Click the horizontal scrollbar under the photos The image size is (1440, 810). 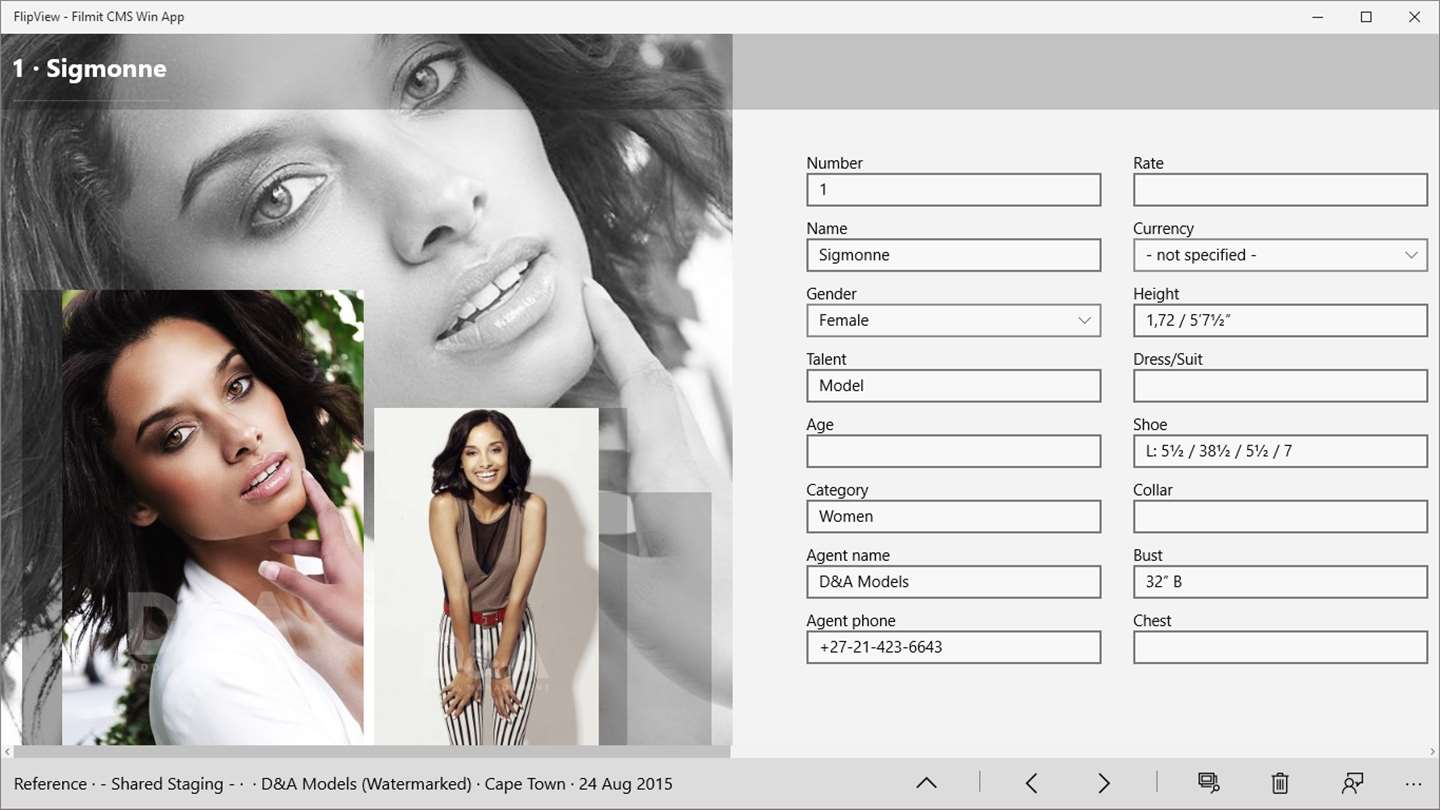366,751
